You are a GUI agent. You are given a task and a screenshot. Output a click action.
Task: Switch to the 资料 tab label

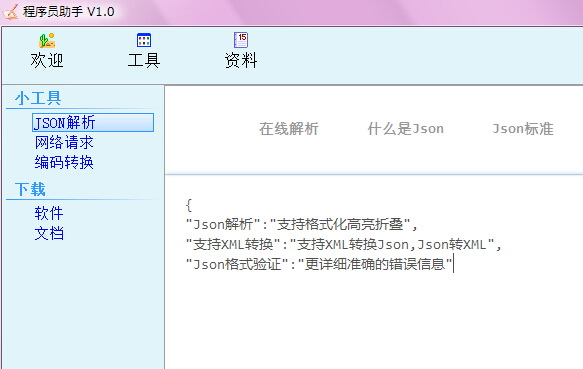[241, 60]
